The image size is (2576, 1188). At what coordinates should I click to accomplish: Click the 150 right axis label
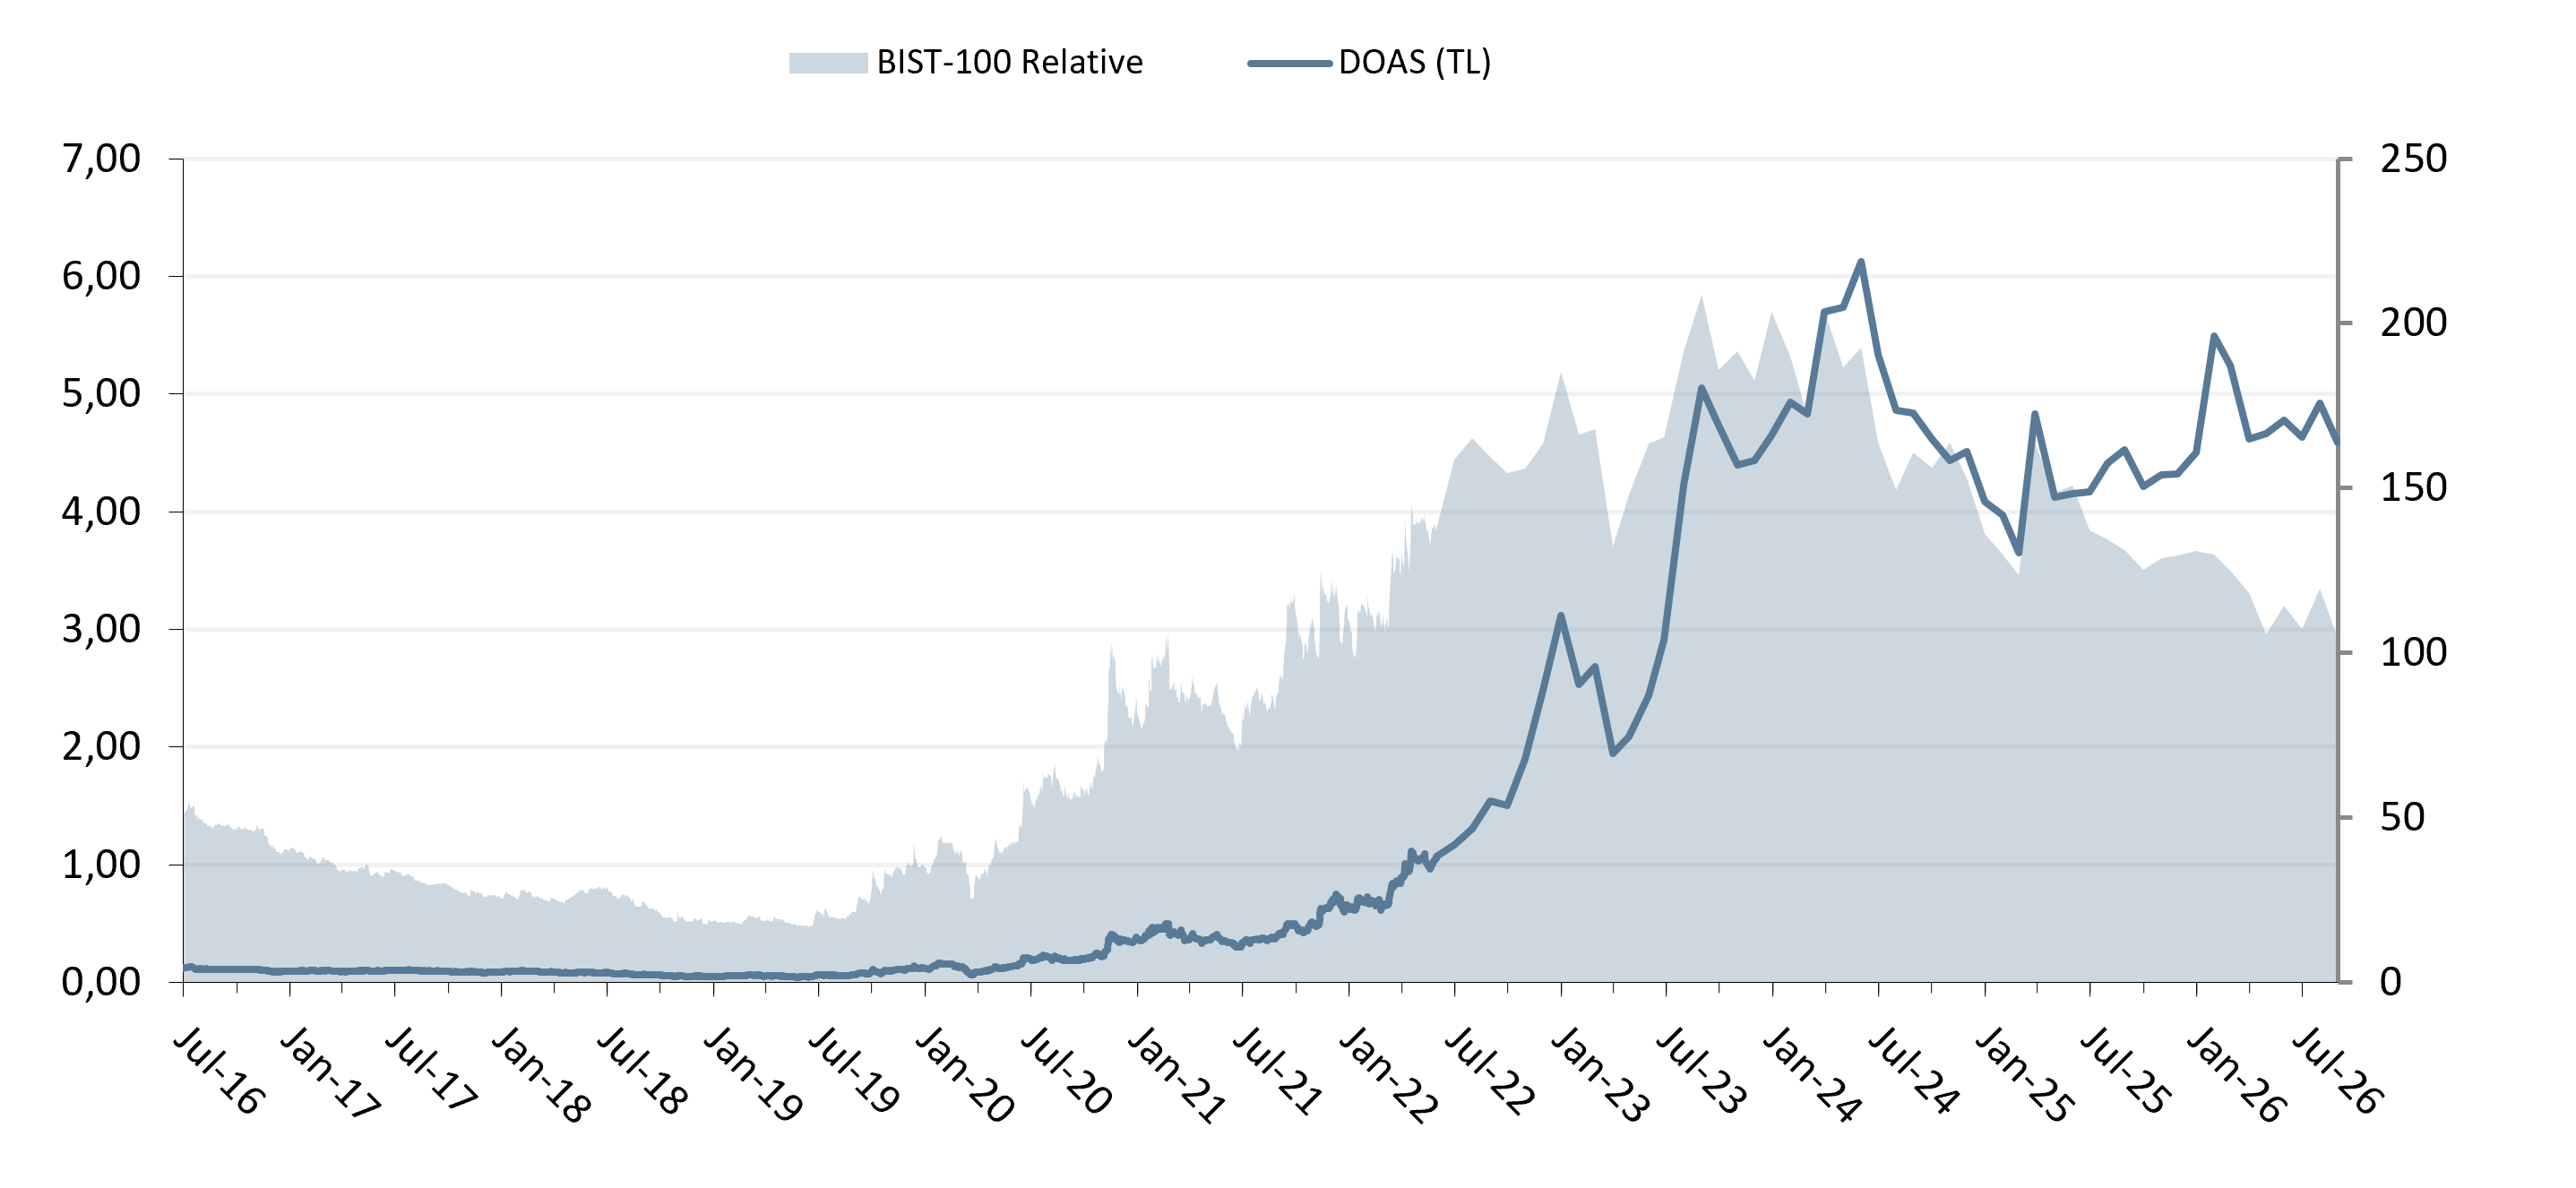pyautogui.click(x=2413, y=487)
